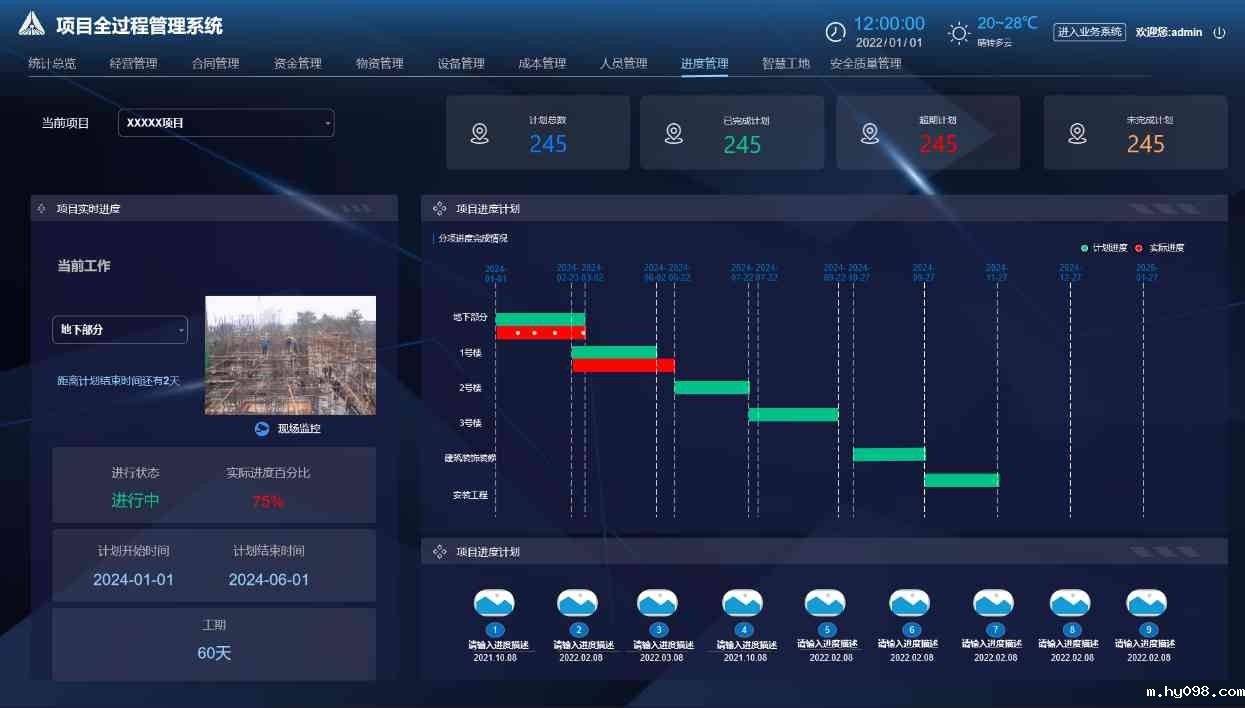Click the system logo beside 项目全过程管理系统
The width and height of the screenshot is (1245, 708).
(32, 24)
